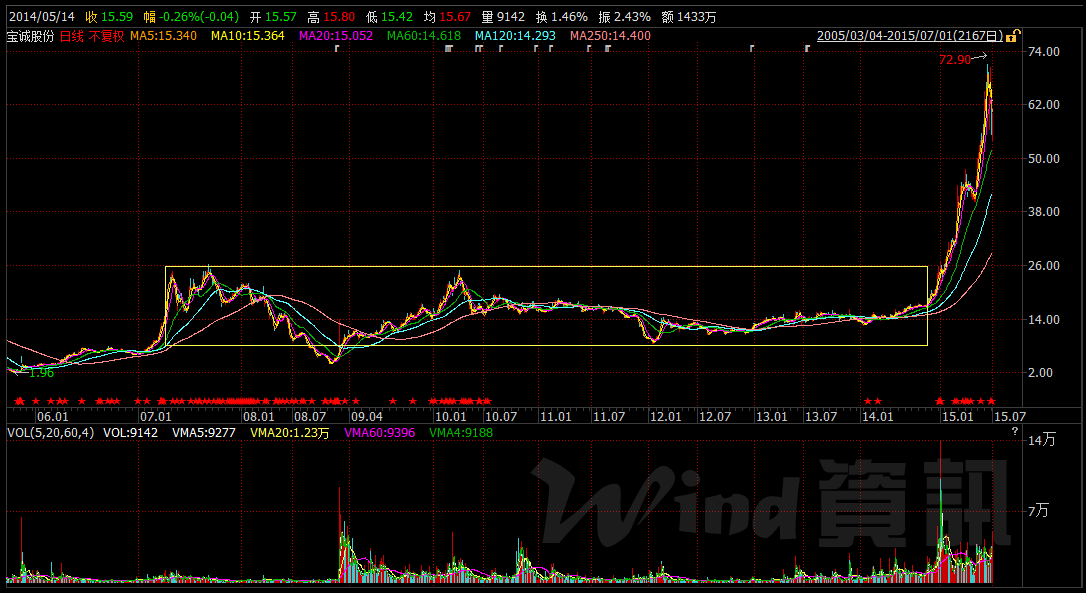Image resolution: width=1086 pixels, height=593 pixels.
Task: Open the 日线 period selector
Action: [x=72, y=35]
